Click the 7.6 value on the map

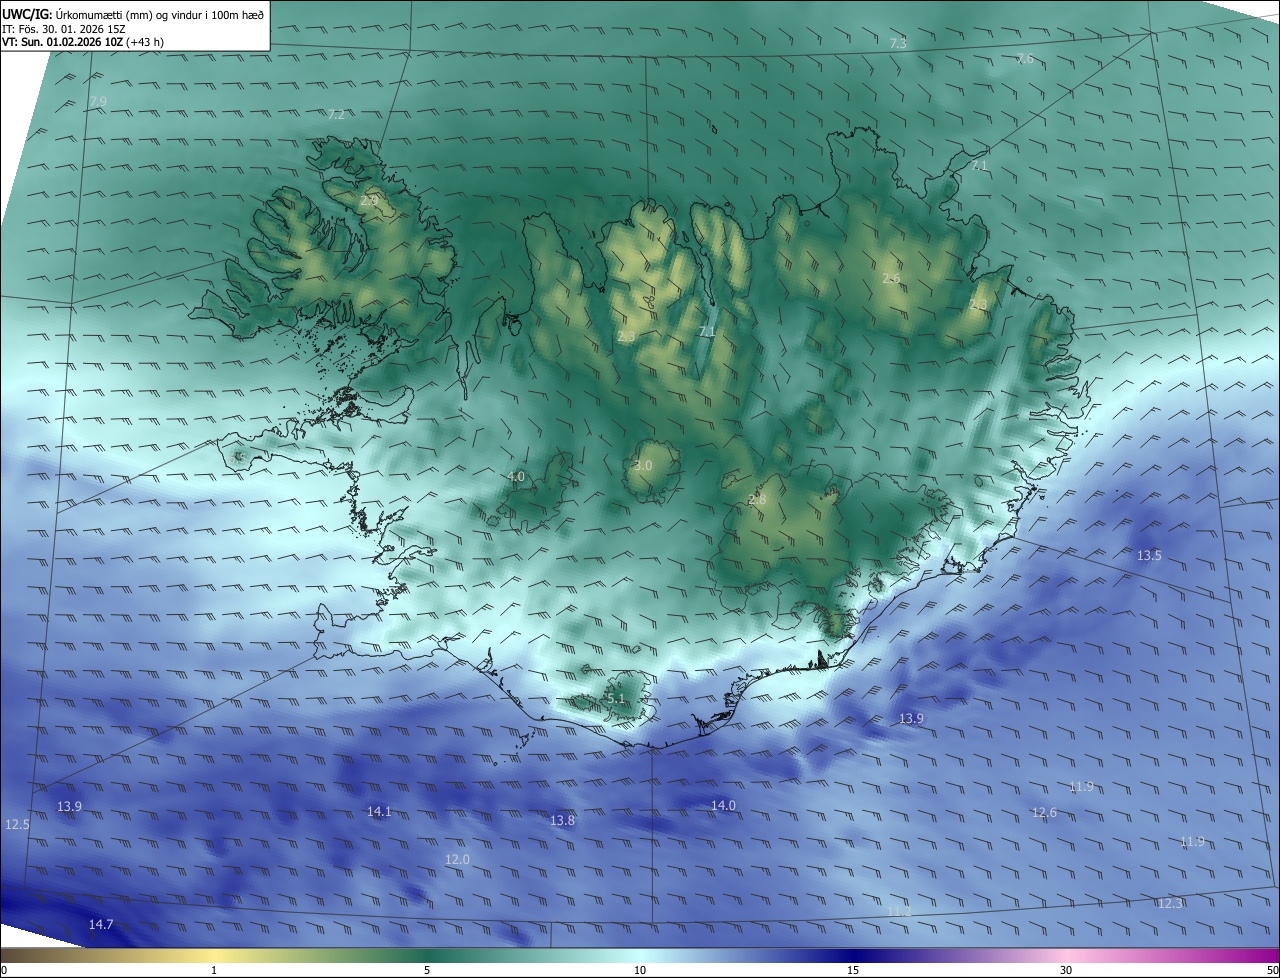click(1025, 59)
